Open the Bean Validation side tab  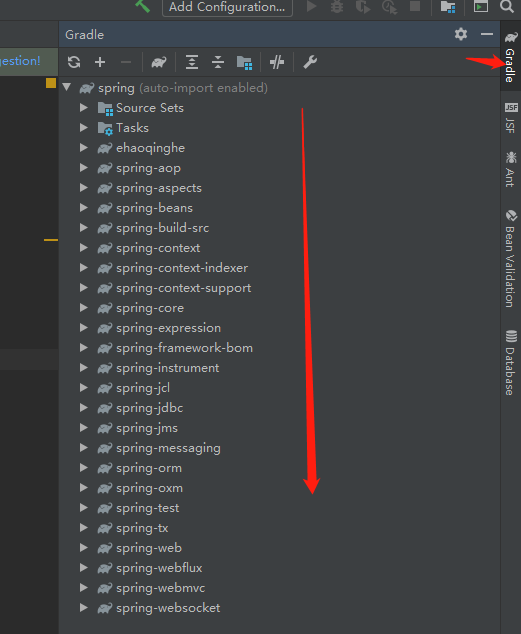pos(510,258)
